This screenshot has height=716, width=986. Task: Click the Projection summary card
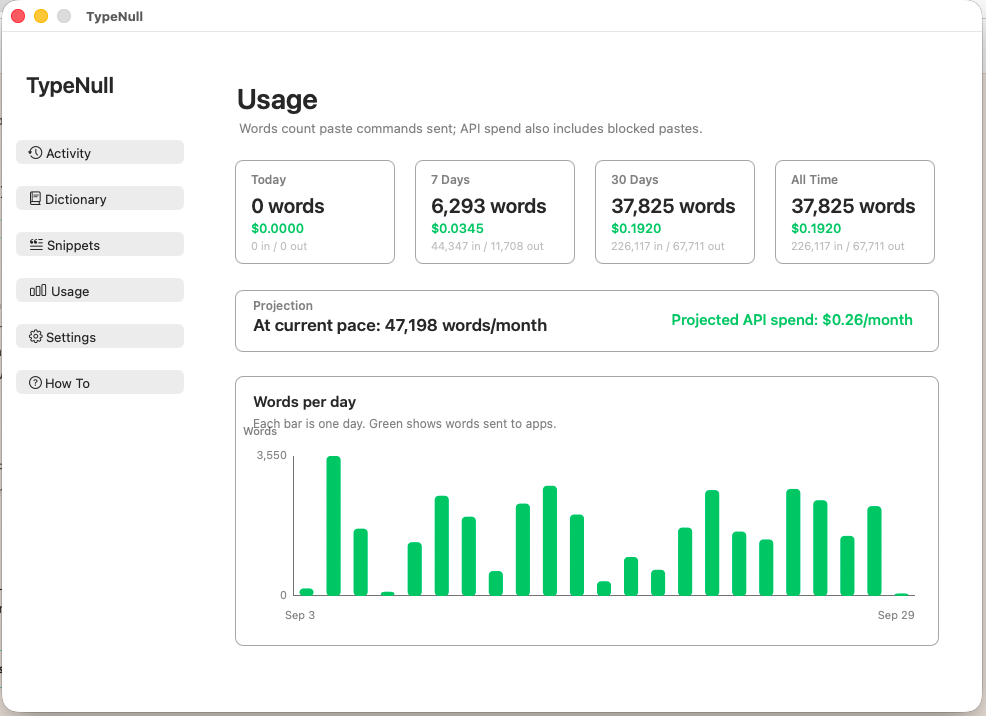click(587, 321)
